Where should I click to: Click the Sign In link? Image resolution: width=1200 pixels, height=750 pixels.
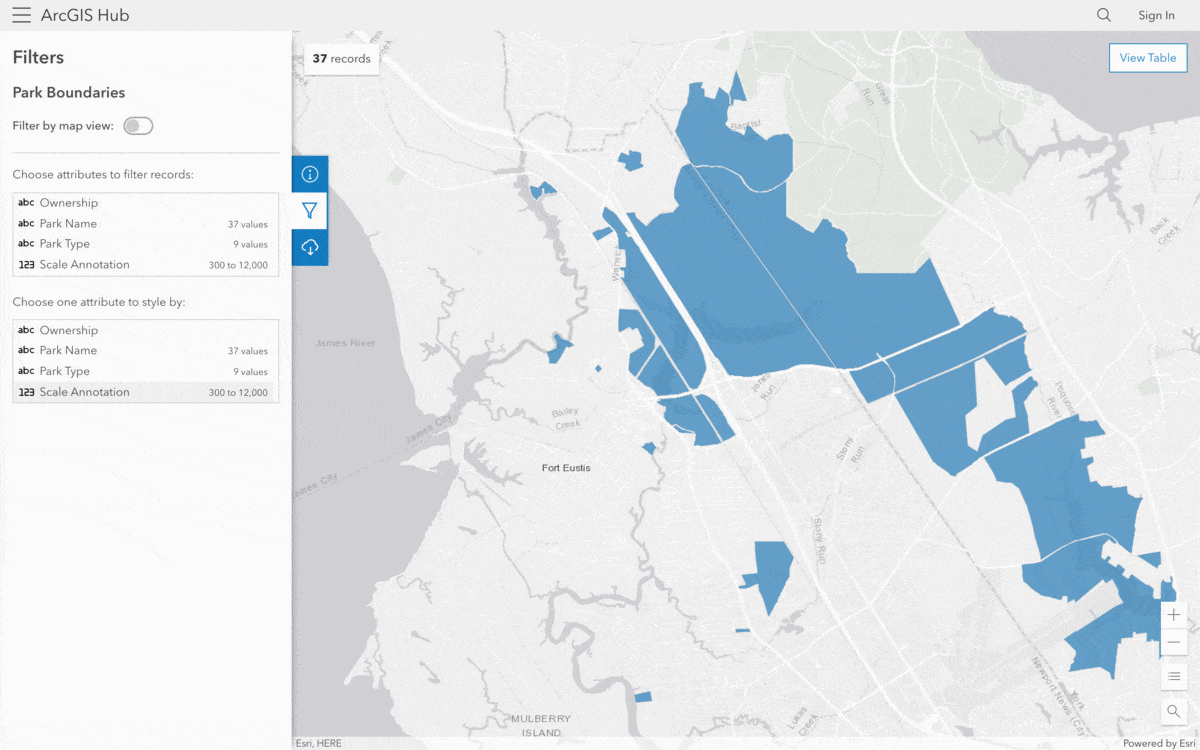tap(1156, 15)
